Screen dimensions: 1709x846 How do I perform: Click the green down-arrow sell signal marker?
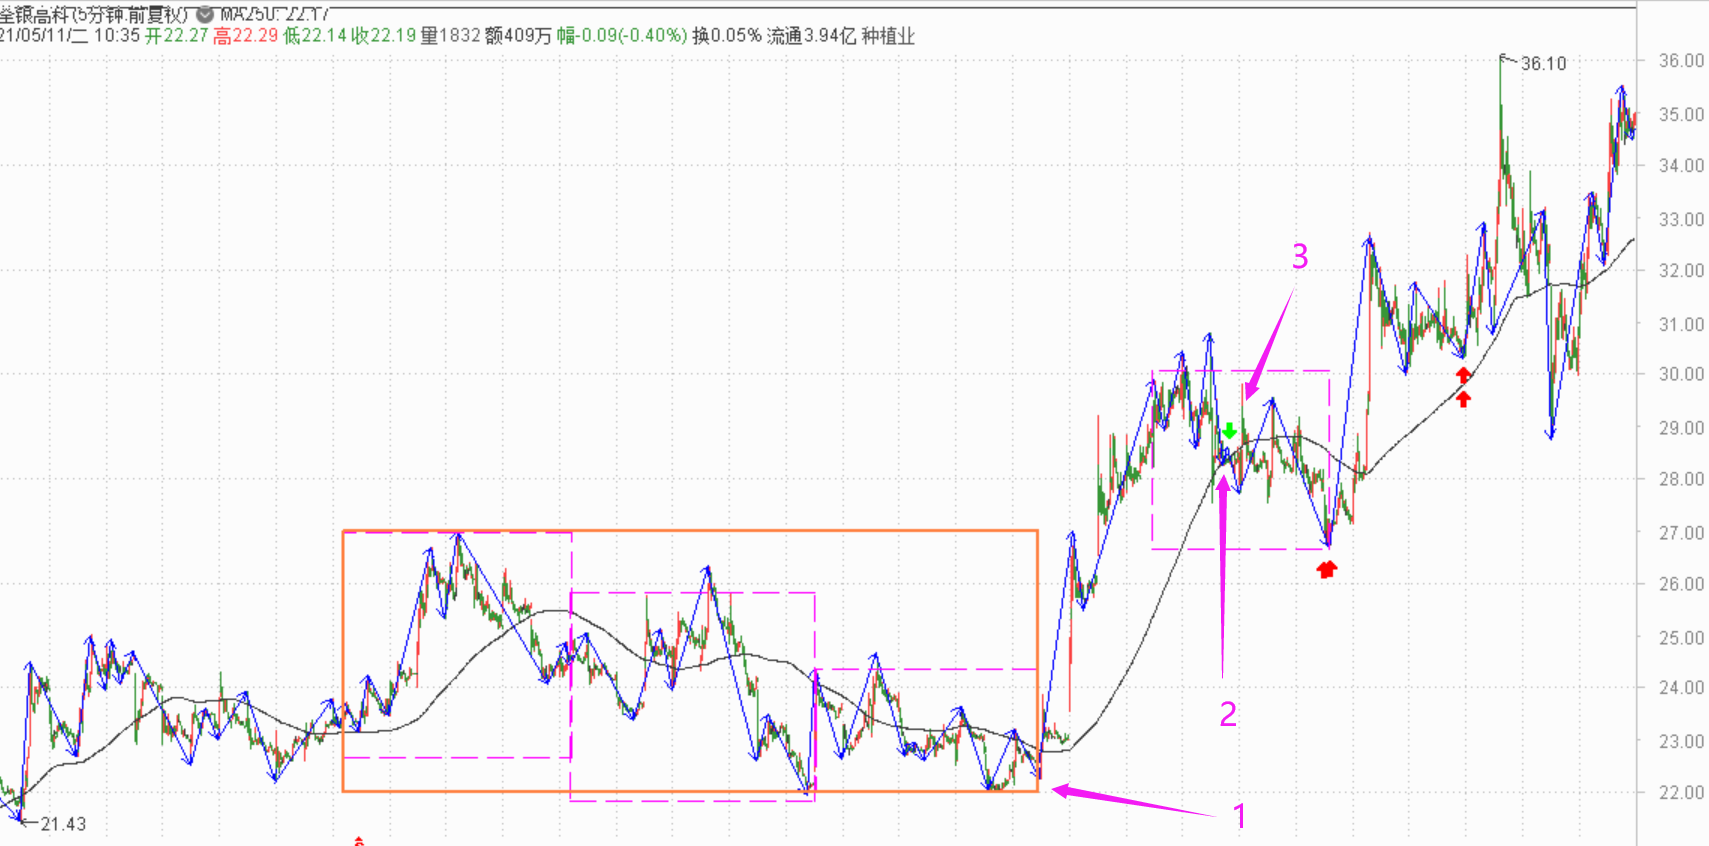1230,431
